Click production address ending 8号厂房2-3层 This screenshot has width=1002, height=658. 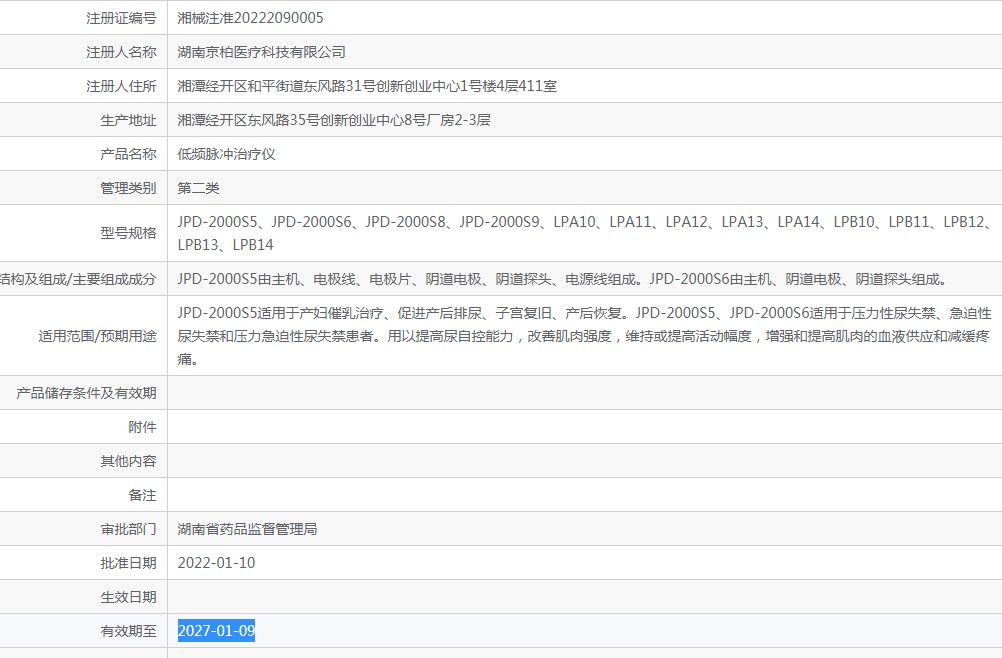coord(334,119)
